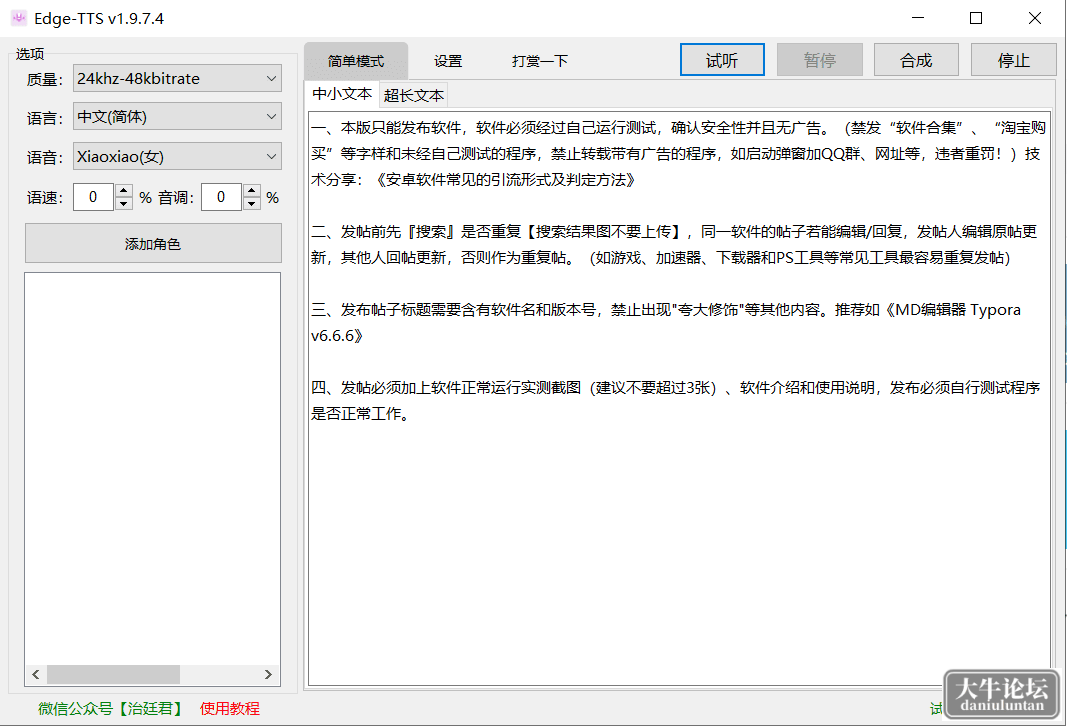1067x726 pixels.
Task: Click the role list left scroll arrow
Action: click(x=36, y=674)
